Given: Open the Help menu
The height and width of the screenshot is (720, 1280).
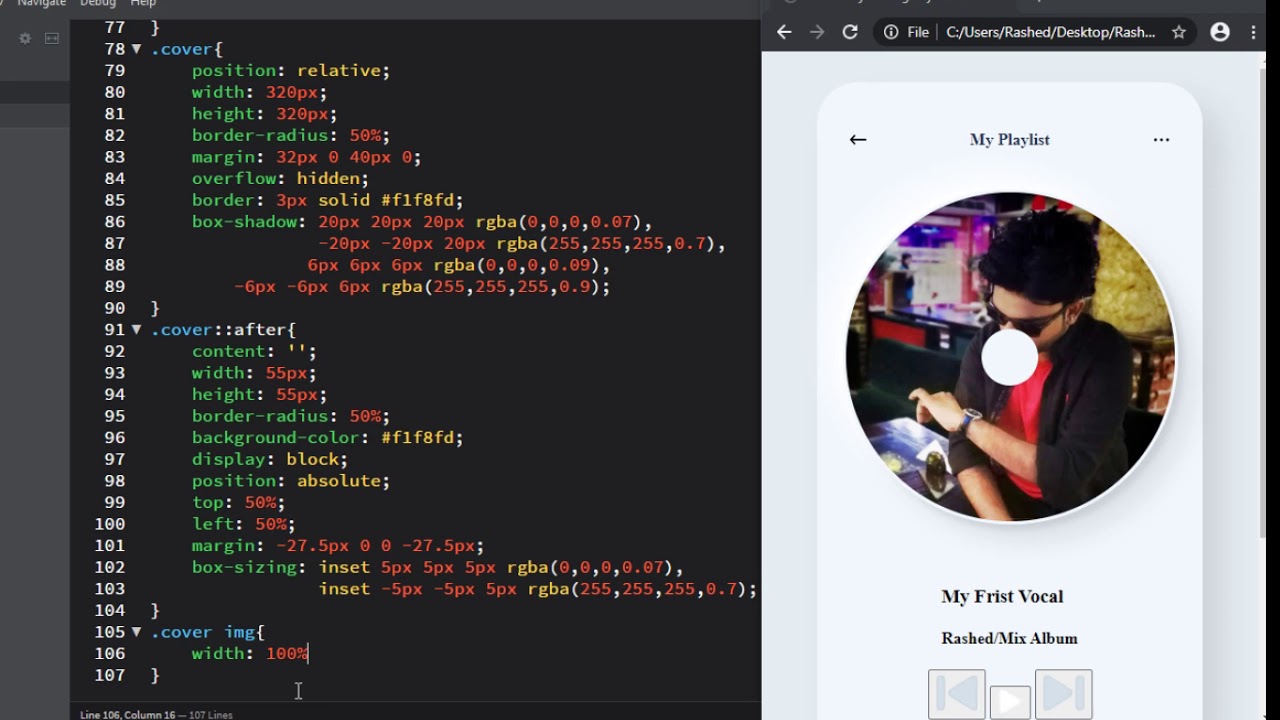Looking at the screenshot, I should [x=143, y=3].
